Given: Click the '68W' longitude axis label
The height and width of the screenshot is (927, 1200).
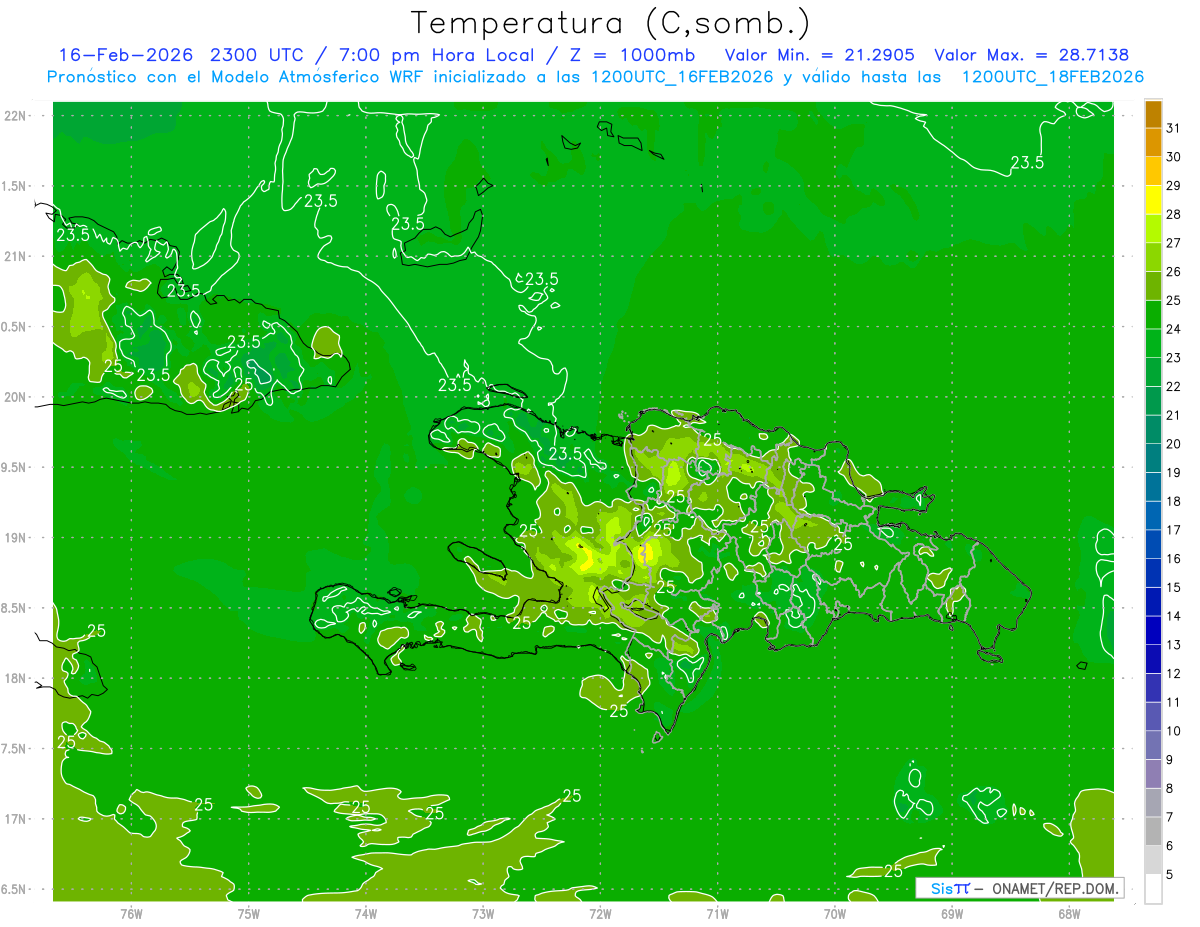Looking at the screenshot, I should pos(1069,914).
